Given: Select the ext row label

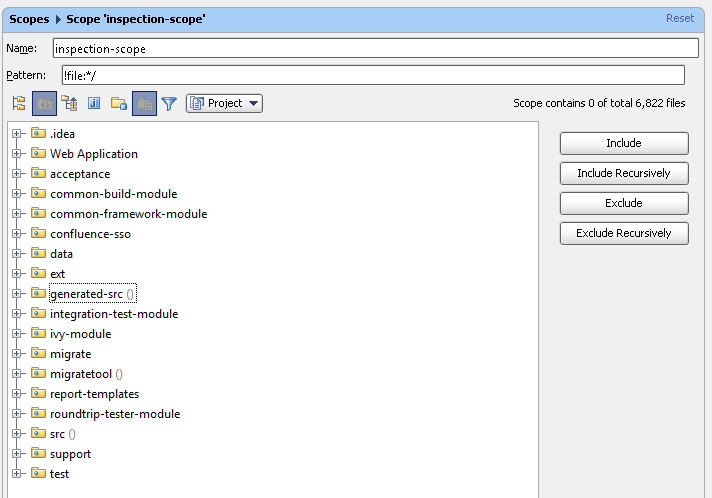Looking at the screenshot, I should [x=57, y=274].
